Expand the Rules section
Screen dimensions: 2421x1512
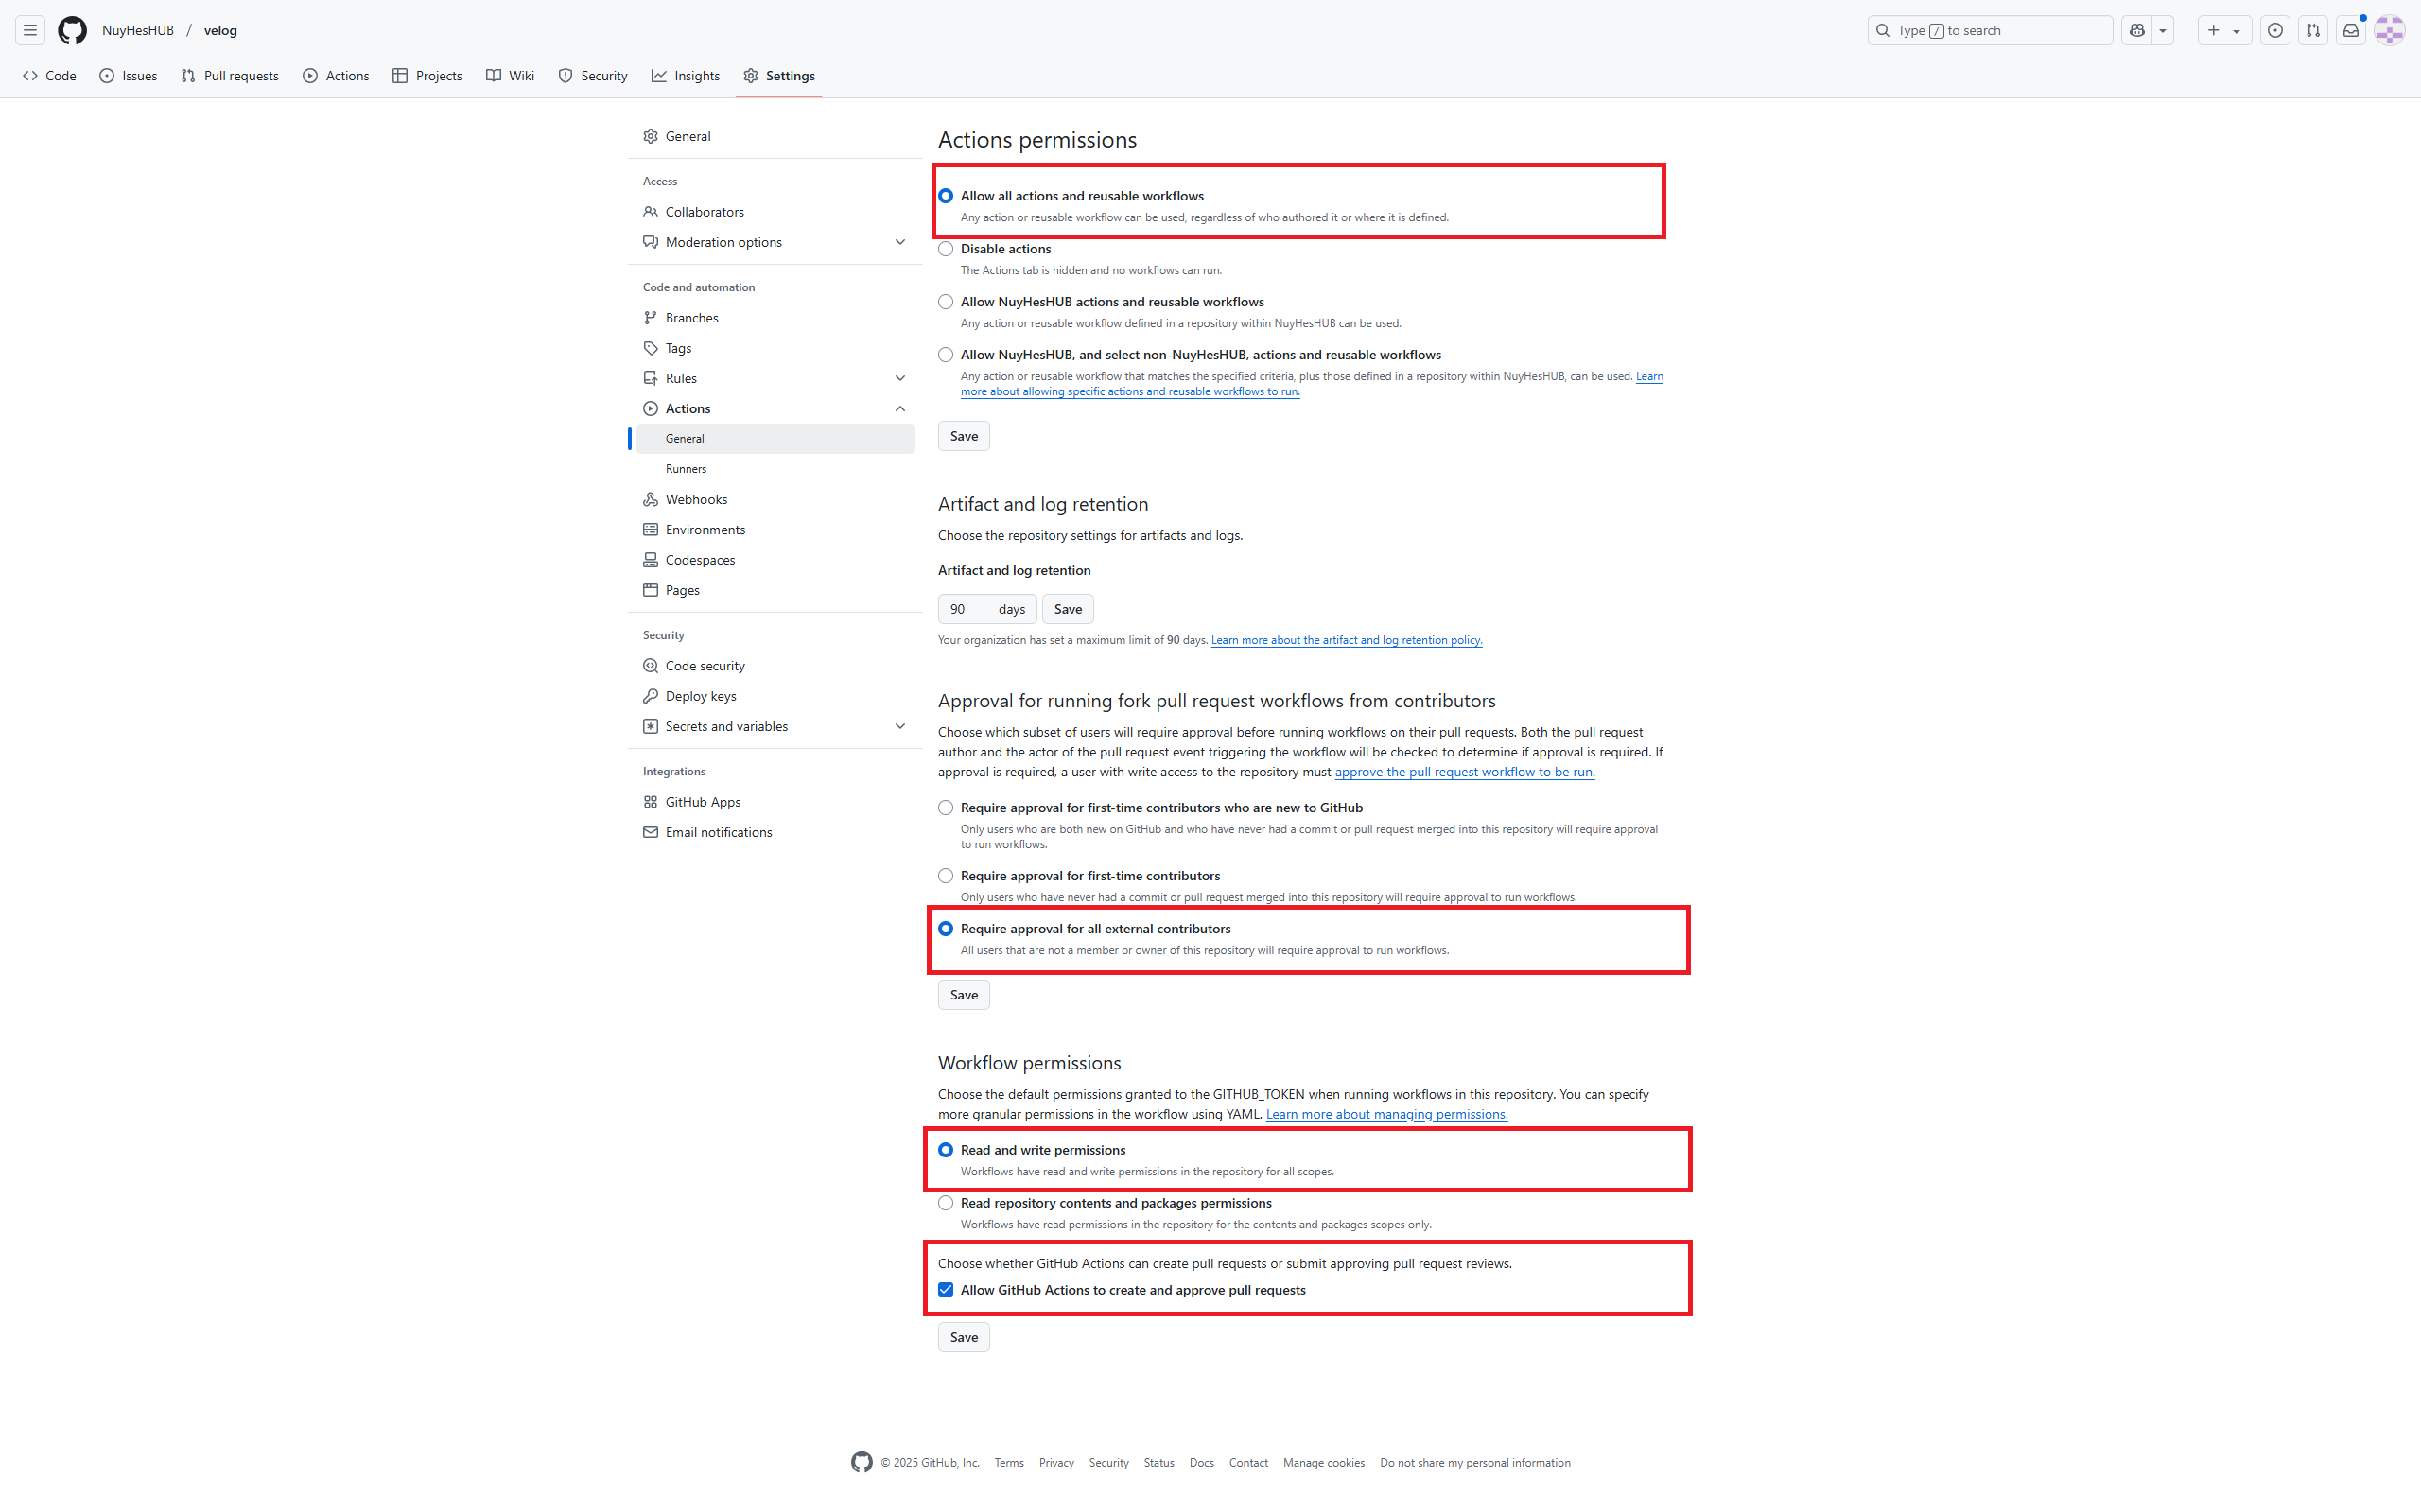775,378
